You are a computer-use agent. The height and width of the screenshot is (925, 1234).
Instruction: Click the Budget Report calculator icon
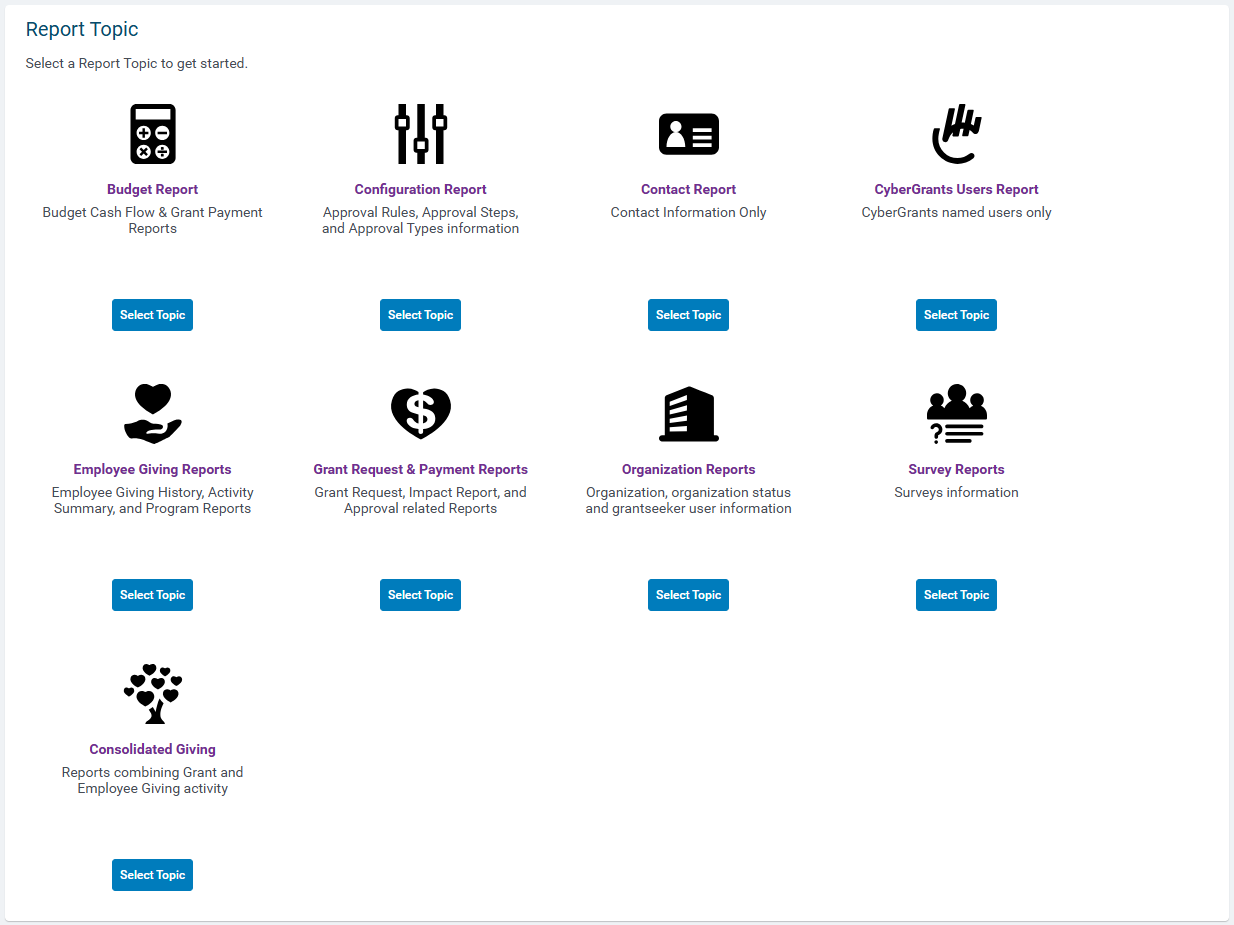pyautogui.click(x=153, y=134)
